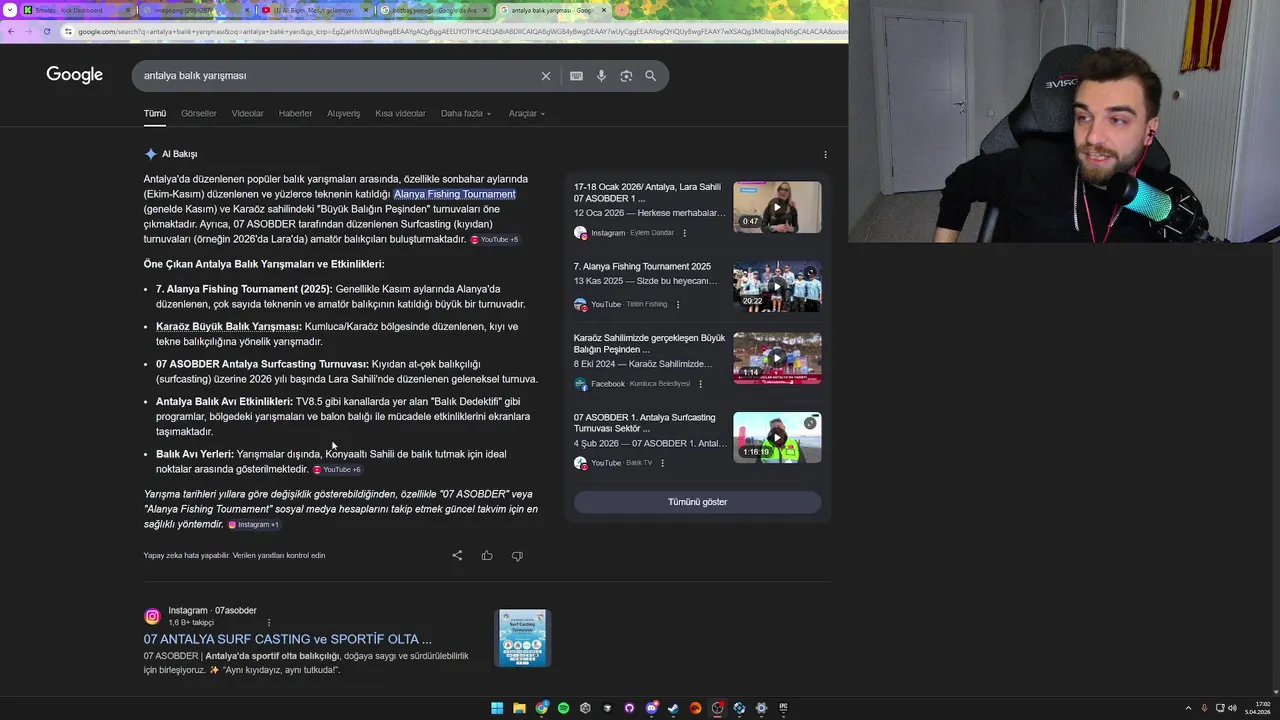Click the Tümünü göster button

pyautogui.click(x=697, y=502)
